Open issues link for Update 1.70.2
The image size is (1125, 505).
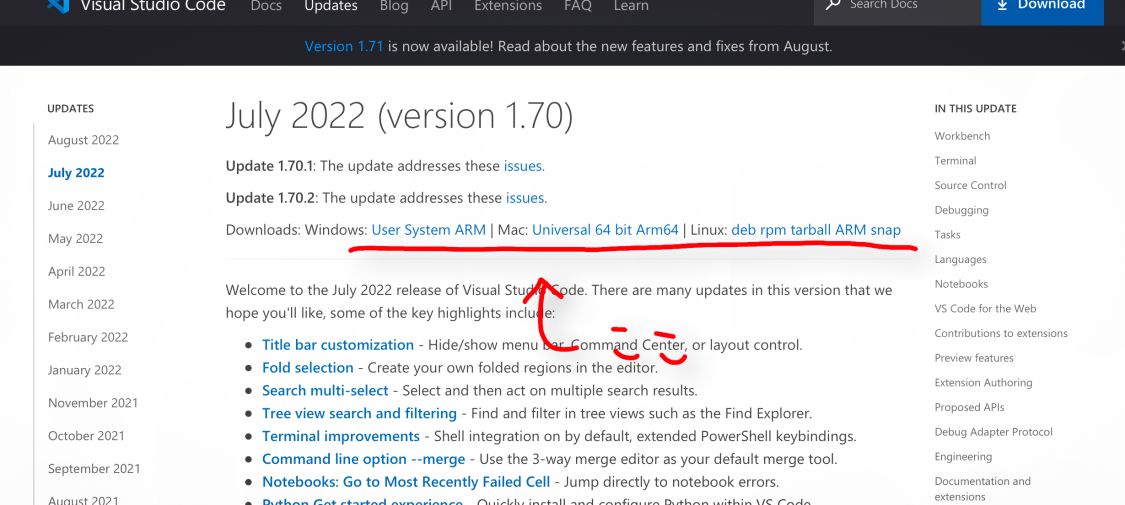[526, 198]
